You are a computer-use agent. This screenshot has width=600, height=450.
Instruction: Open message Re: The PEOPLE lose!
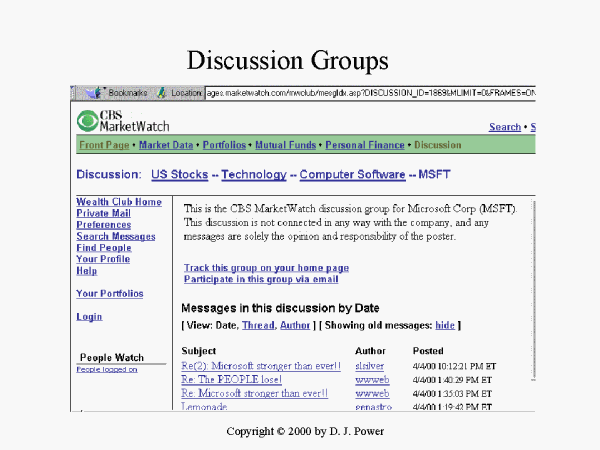click(x=232, y=380)
